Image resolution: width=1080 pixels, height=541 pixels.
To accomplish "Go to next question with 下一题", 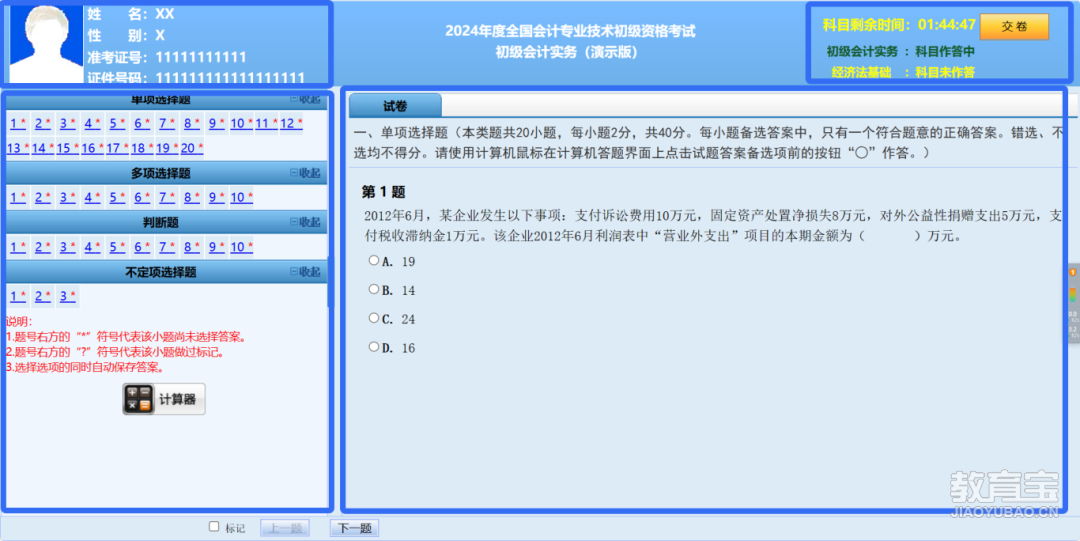I will point(355,529).
